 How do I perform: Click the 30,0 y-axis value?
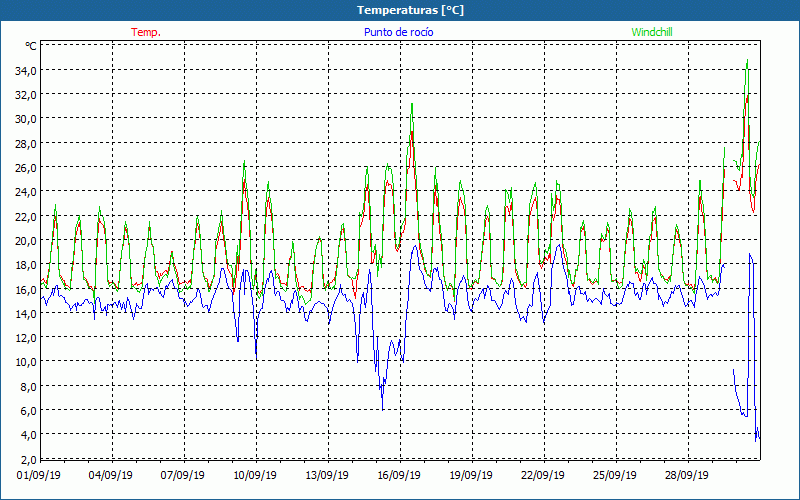click(26, 119)
